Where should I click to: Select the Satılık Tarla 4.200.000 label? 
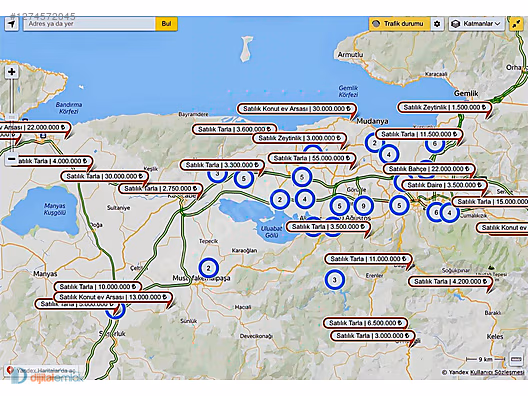click(x=451, y=282)
